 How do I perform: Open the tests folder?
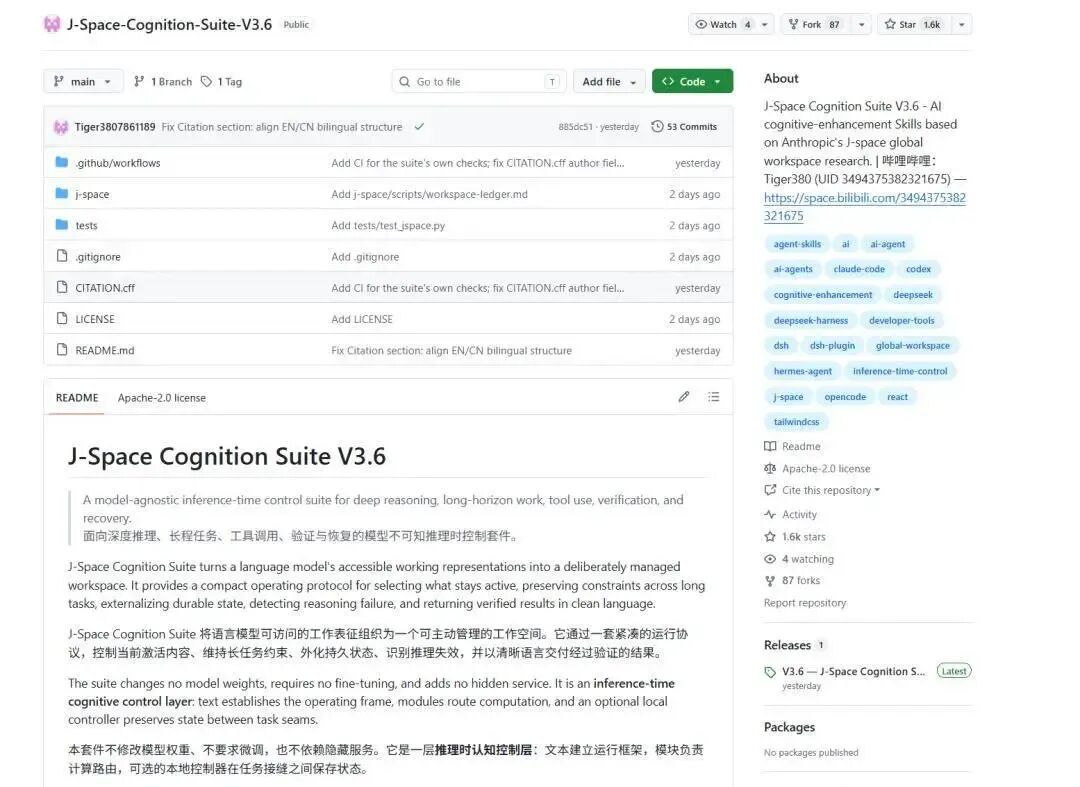point(86,225)
